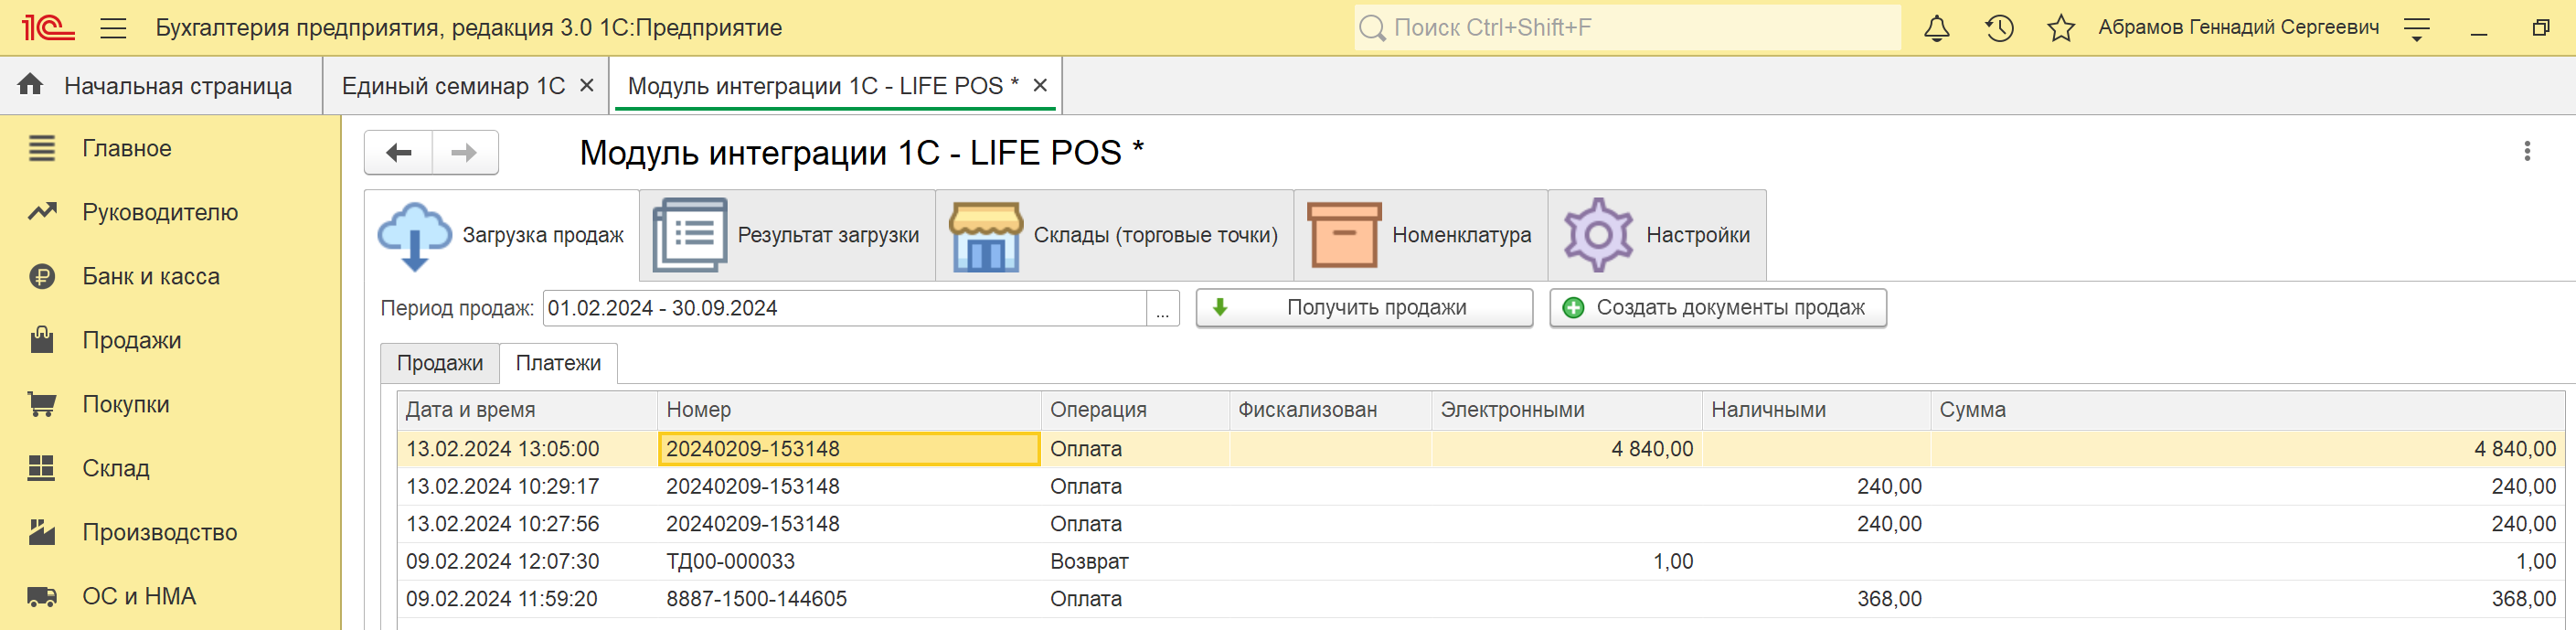The width and height of the screenshot is (2576, 630).
Task: Go forward with the right arrow button
Action: click(465, 153)
